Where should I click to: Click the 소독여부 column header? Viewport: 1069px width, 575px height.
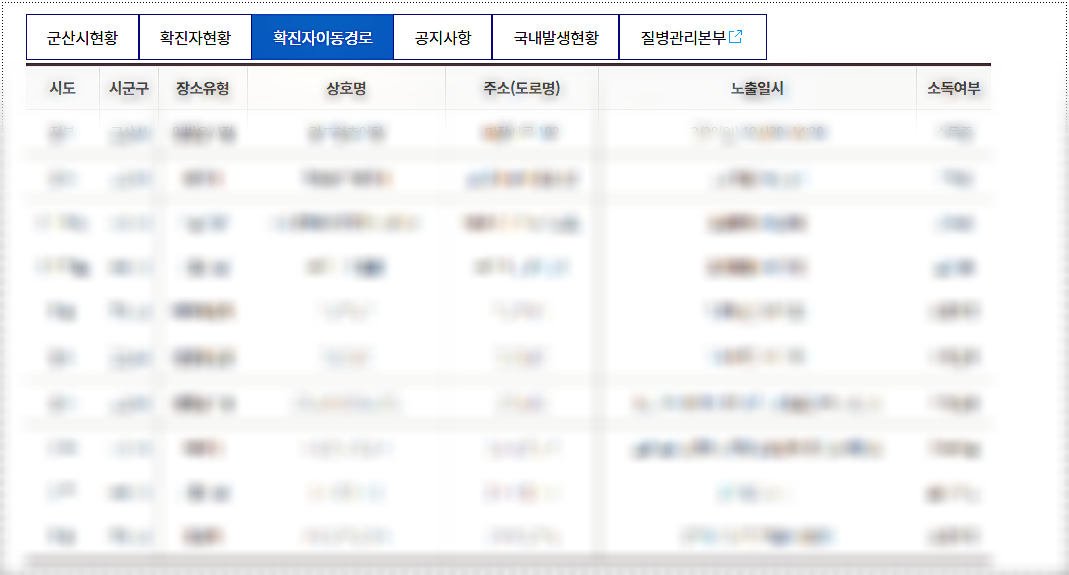pyautogui.click(x=954, y=88)
